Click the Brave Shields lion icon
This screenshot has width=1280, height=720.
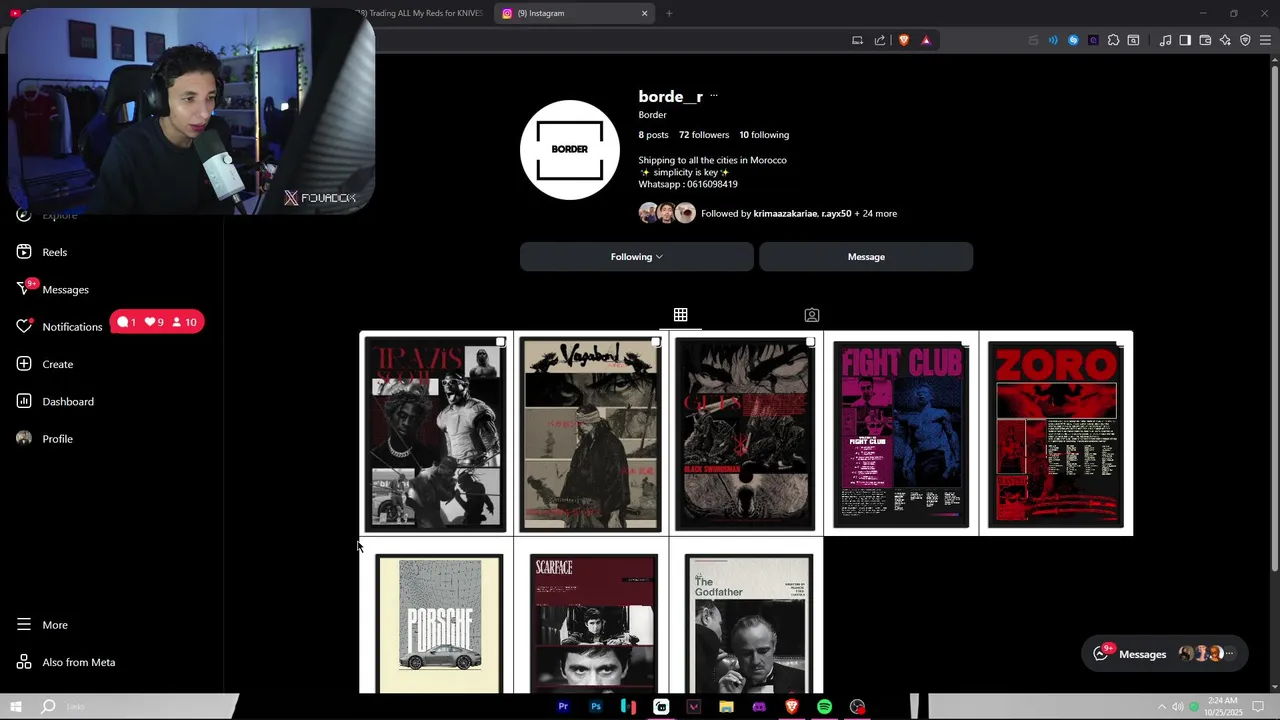point(904,40)
